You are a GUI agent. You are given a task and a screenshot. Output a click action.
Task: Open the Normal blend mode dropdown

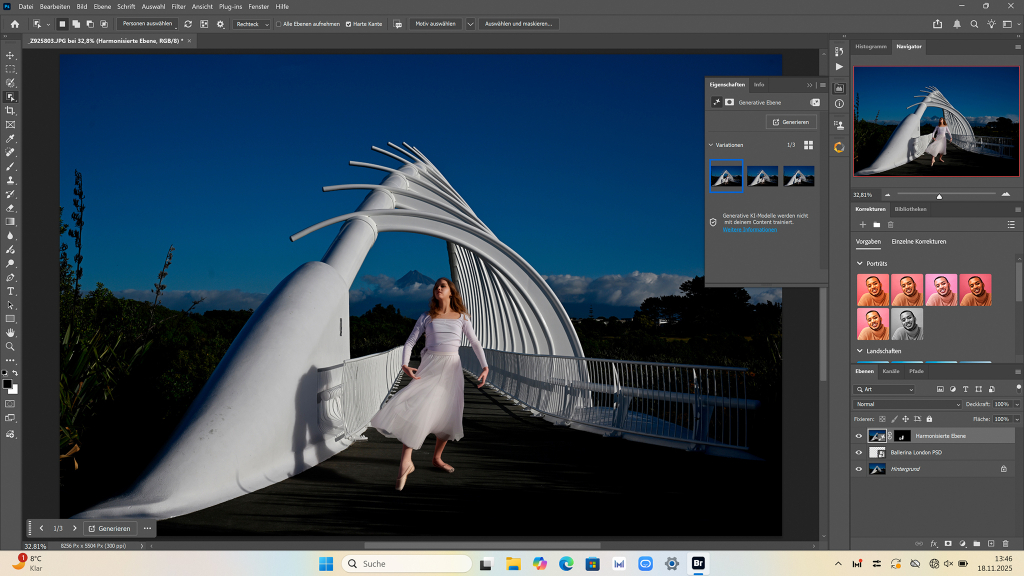(906, 404)
